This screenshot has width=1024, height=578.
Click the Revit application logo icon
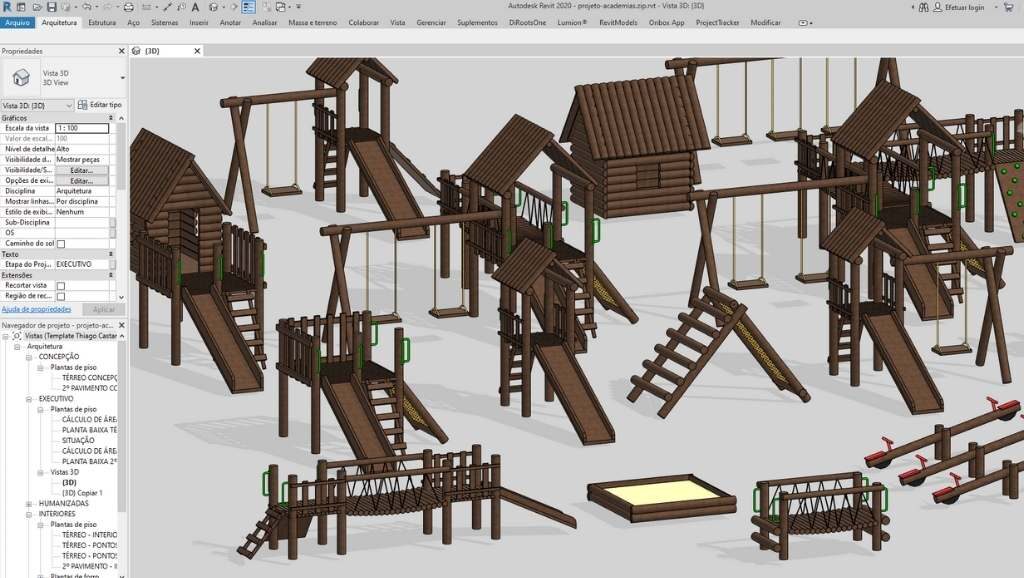[x=7, y=7]
